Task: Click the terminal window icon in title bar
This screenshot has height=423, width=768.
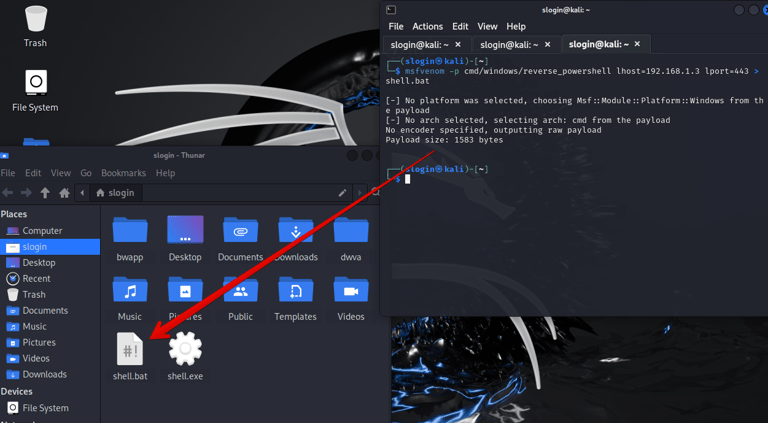Action: point(391,10)
